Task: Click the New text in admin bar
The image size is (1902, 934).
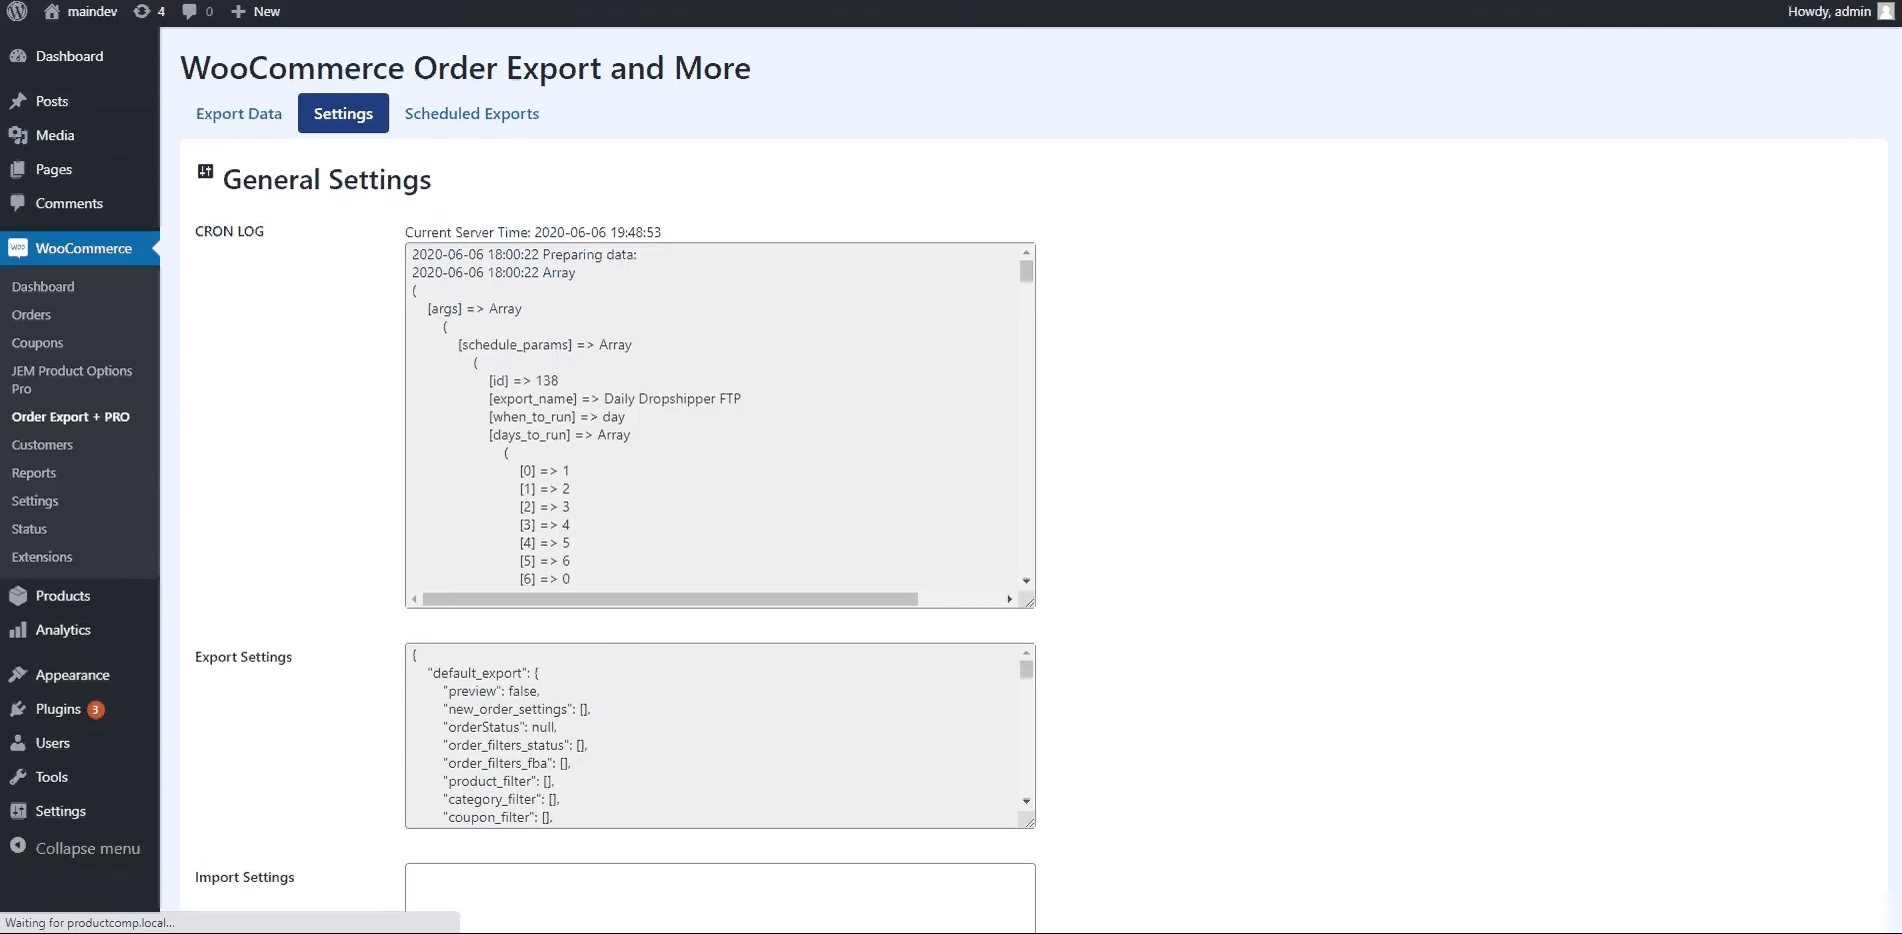Action: (x=267, y=12)
